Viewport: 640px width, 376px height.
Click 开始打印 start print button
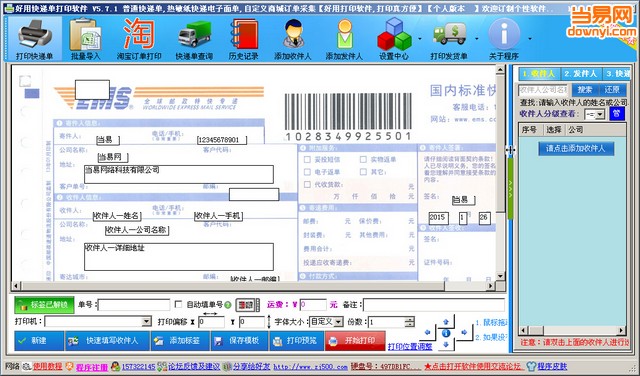355,340
